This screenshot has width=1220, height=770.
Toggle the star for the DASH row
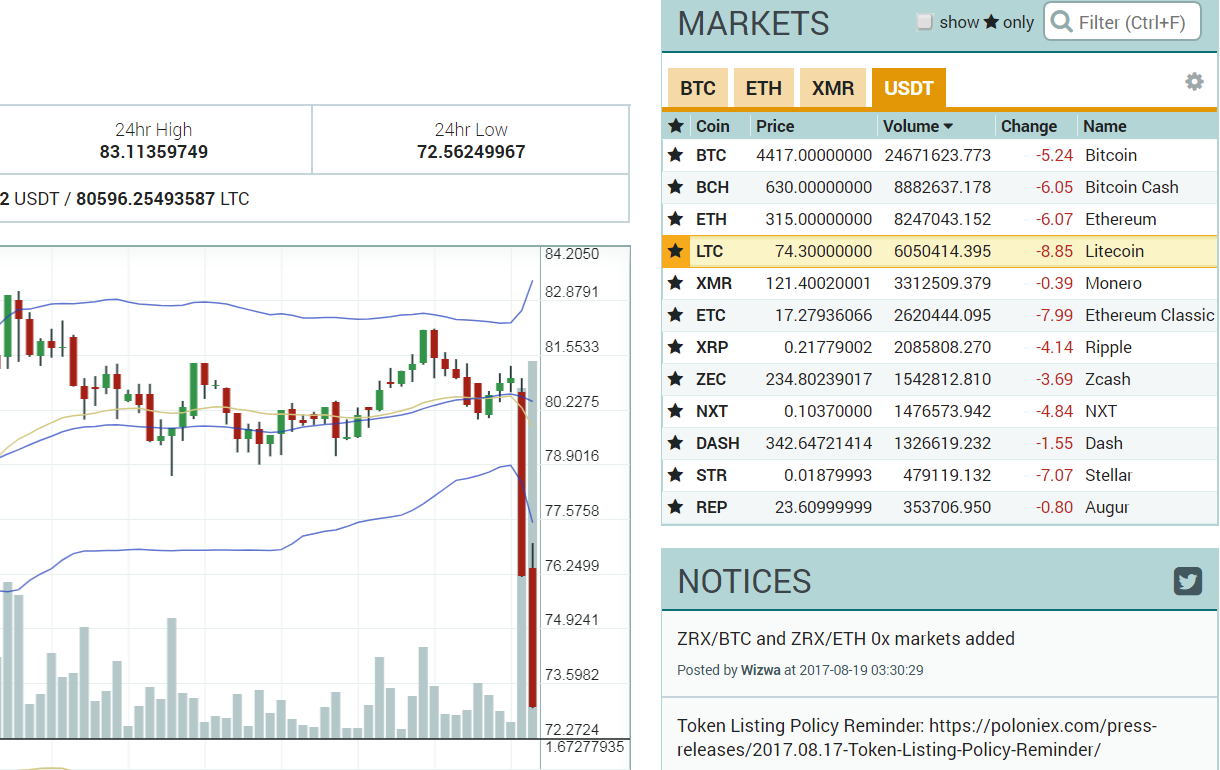[676, 443]
